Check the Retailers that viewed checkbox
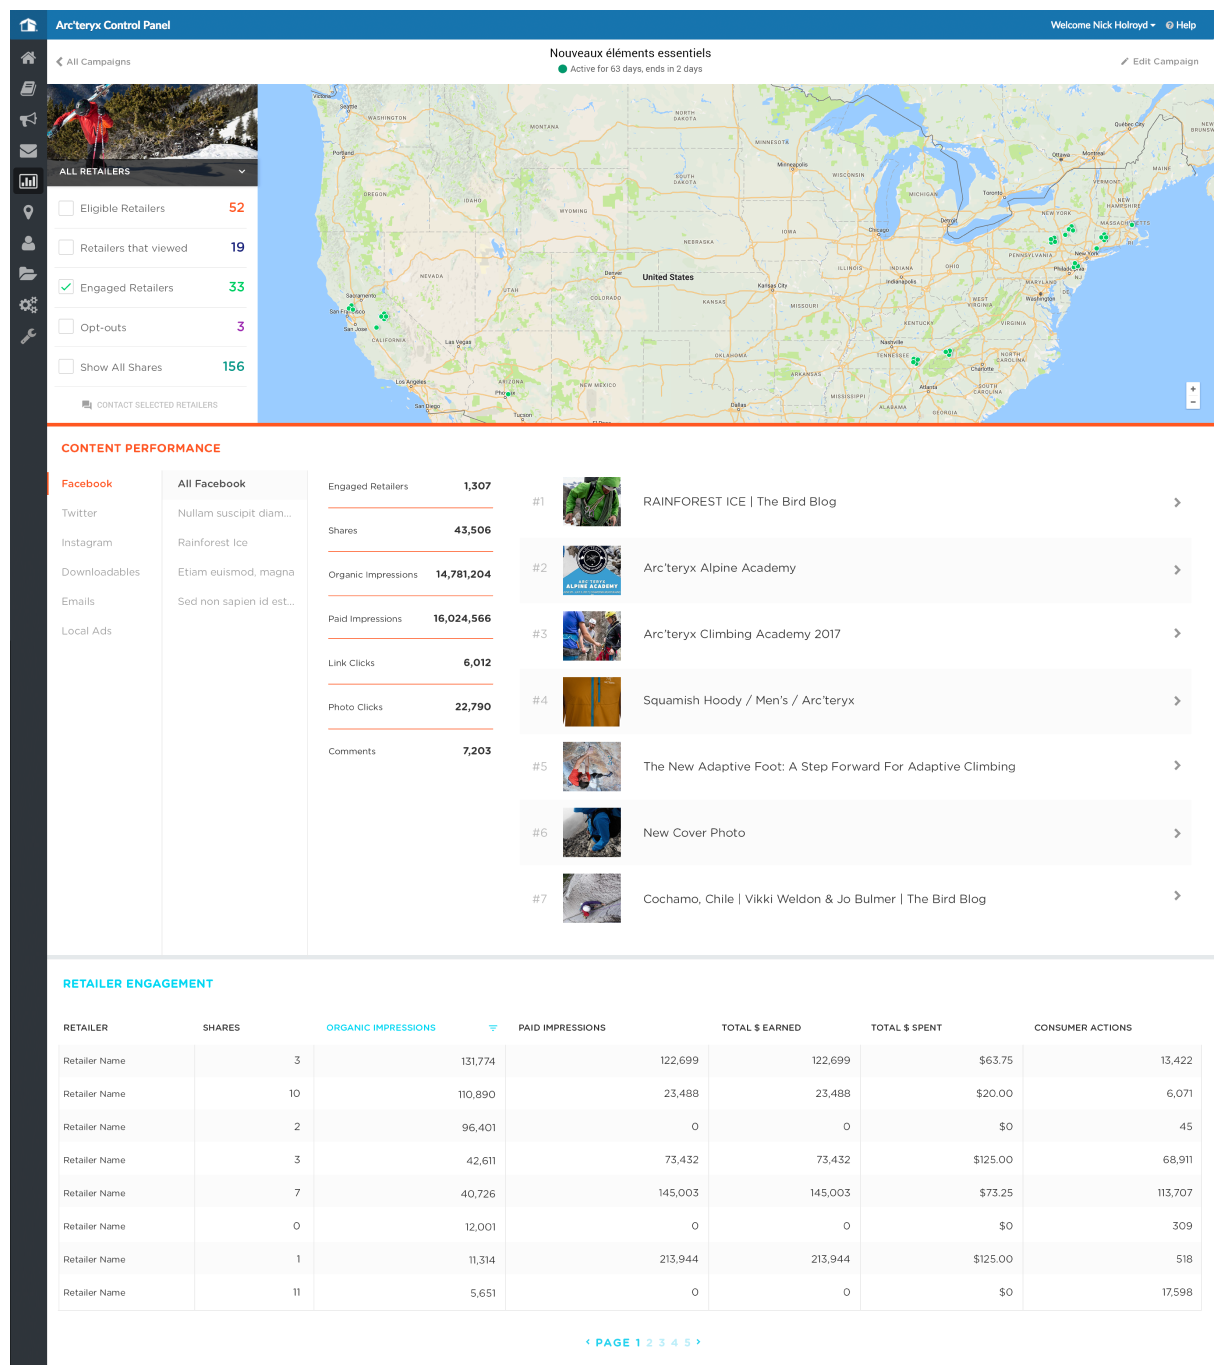 point(66,247)
